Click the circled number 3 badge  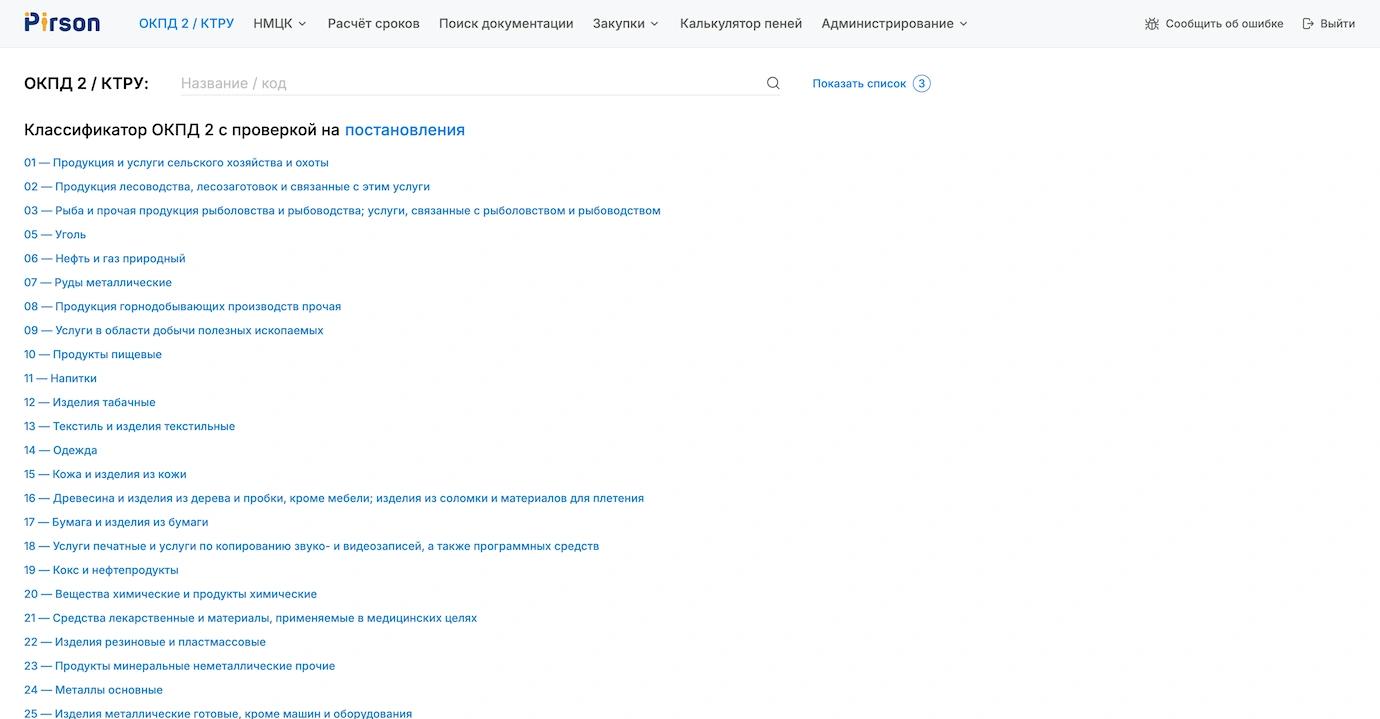point(921,84)
